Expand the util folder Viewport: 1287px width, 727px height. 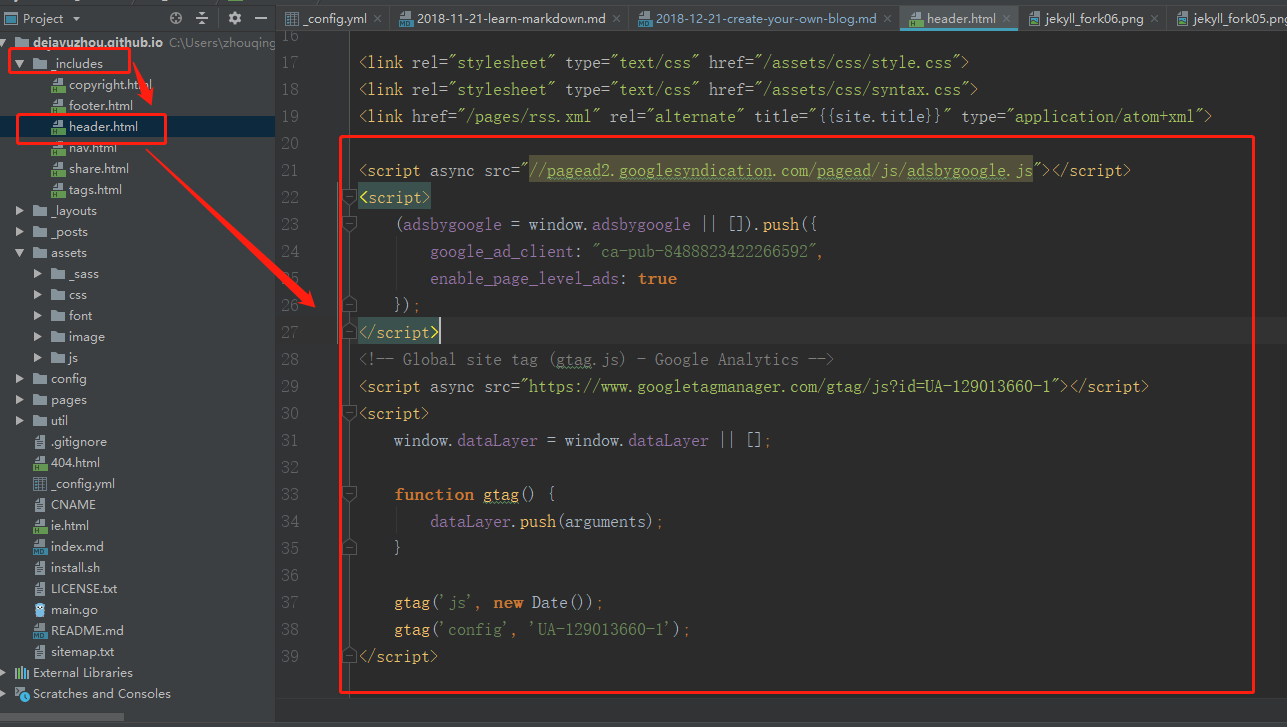click(x=20, y=421)
